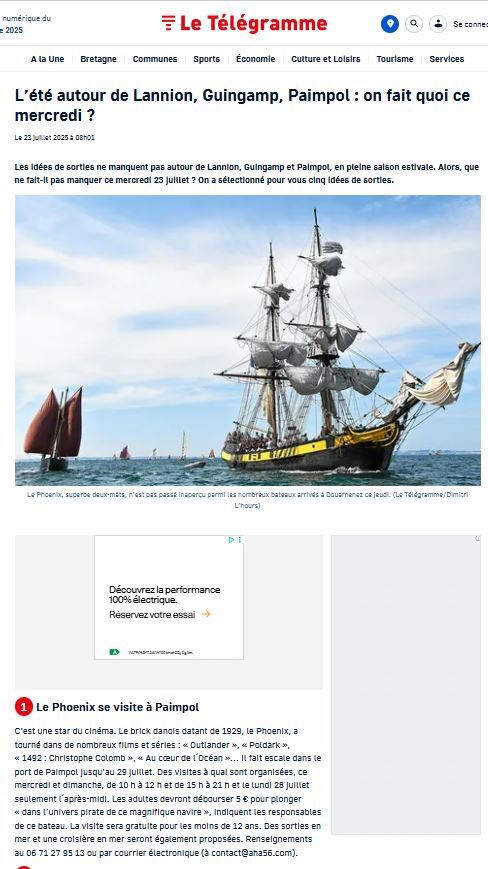Click the user account icon
Image resolution: width=488 pixels, height=869 pixels.
438,24
